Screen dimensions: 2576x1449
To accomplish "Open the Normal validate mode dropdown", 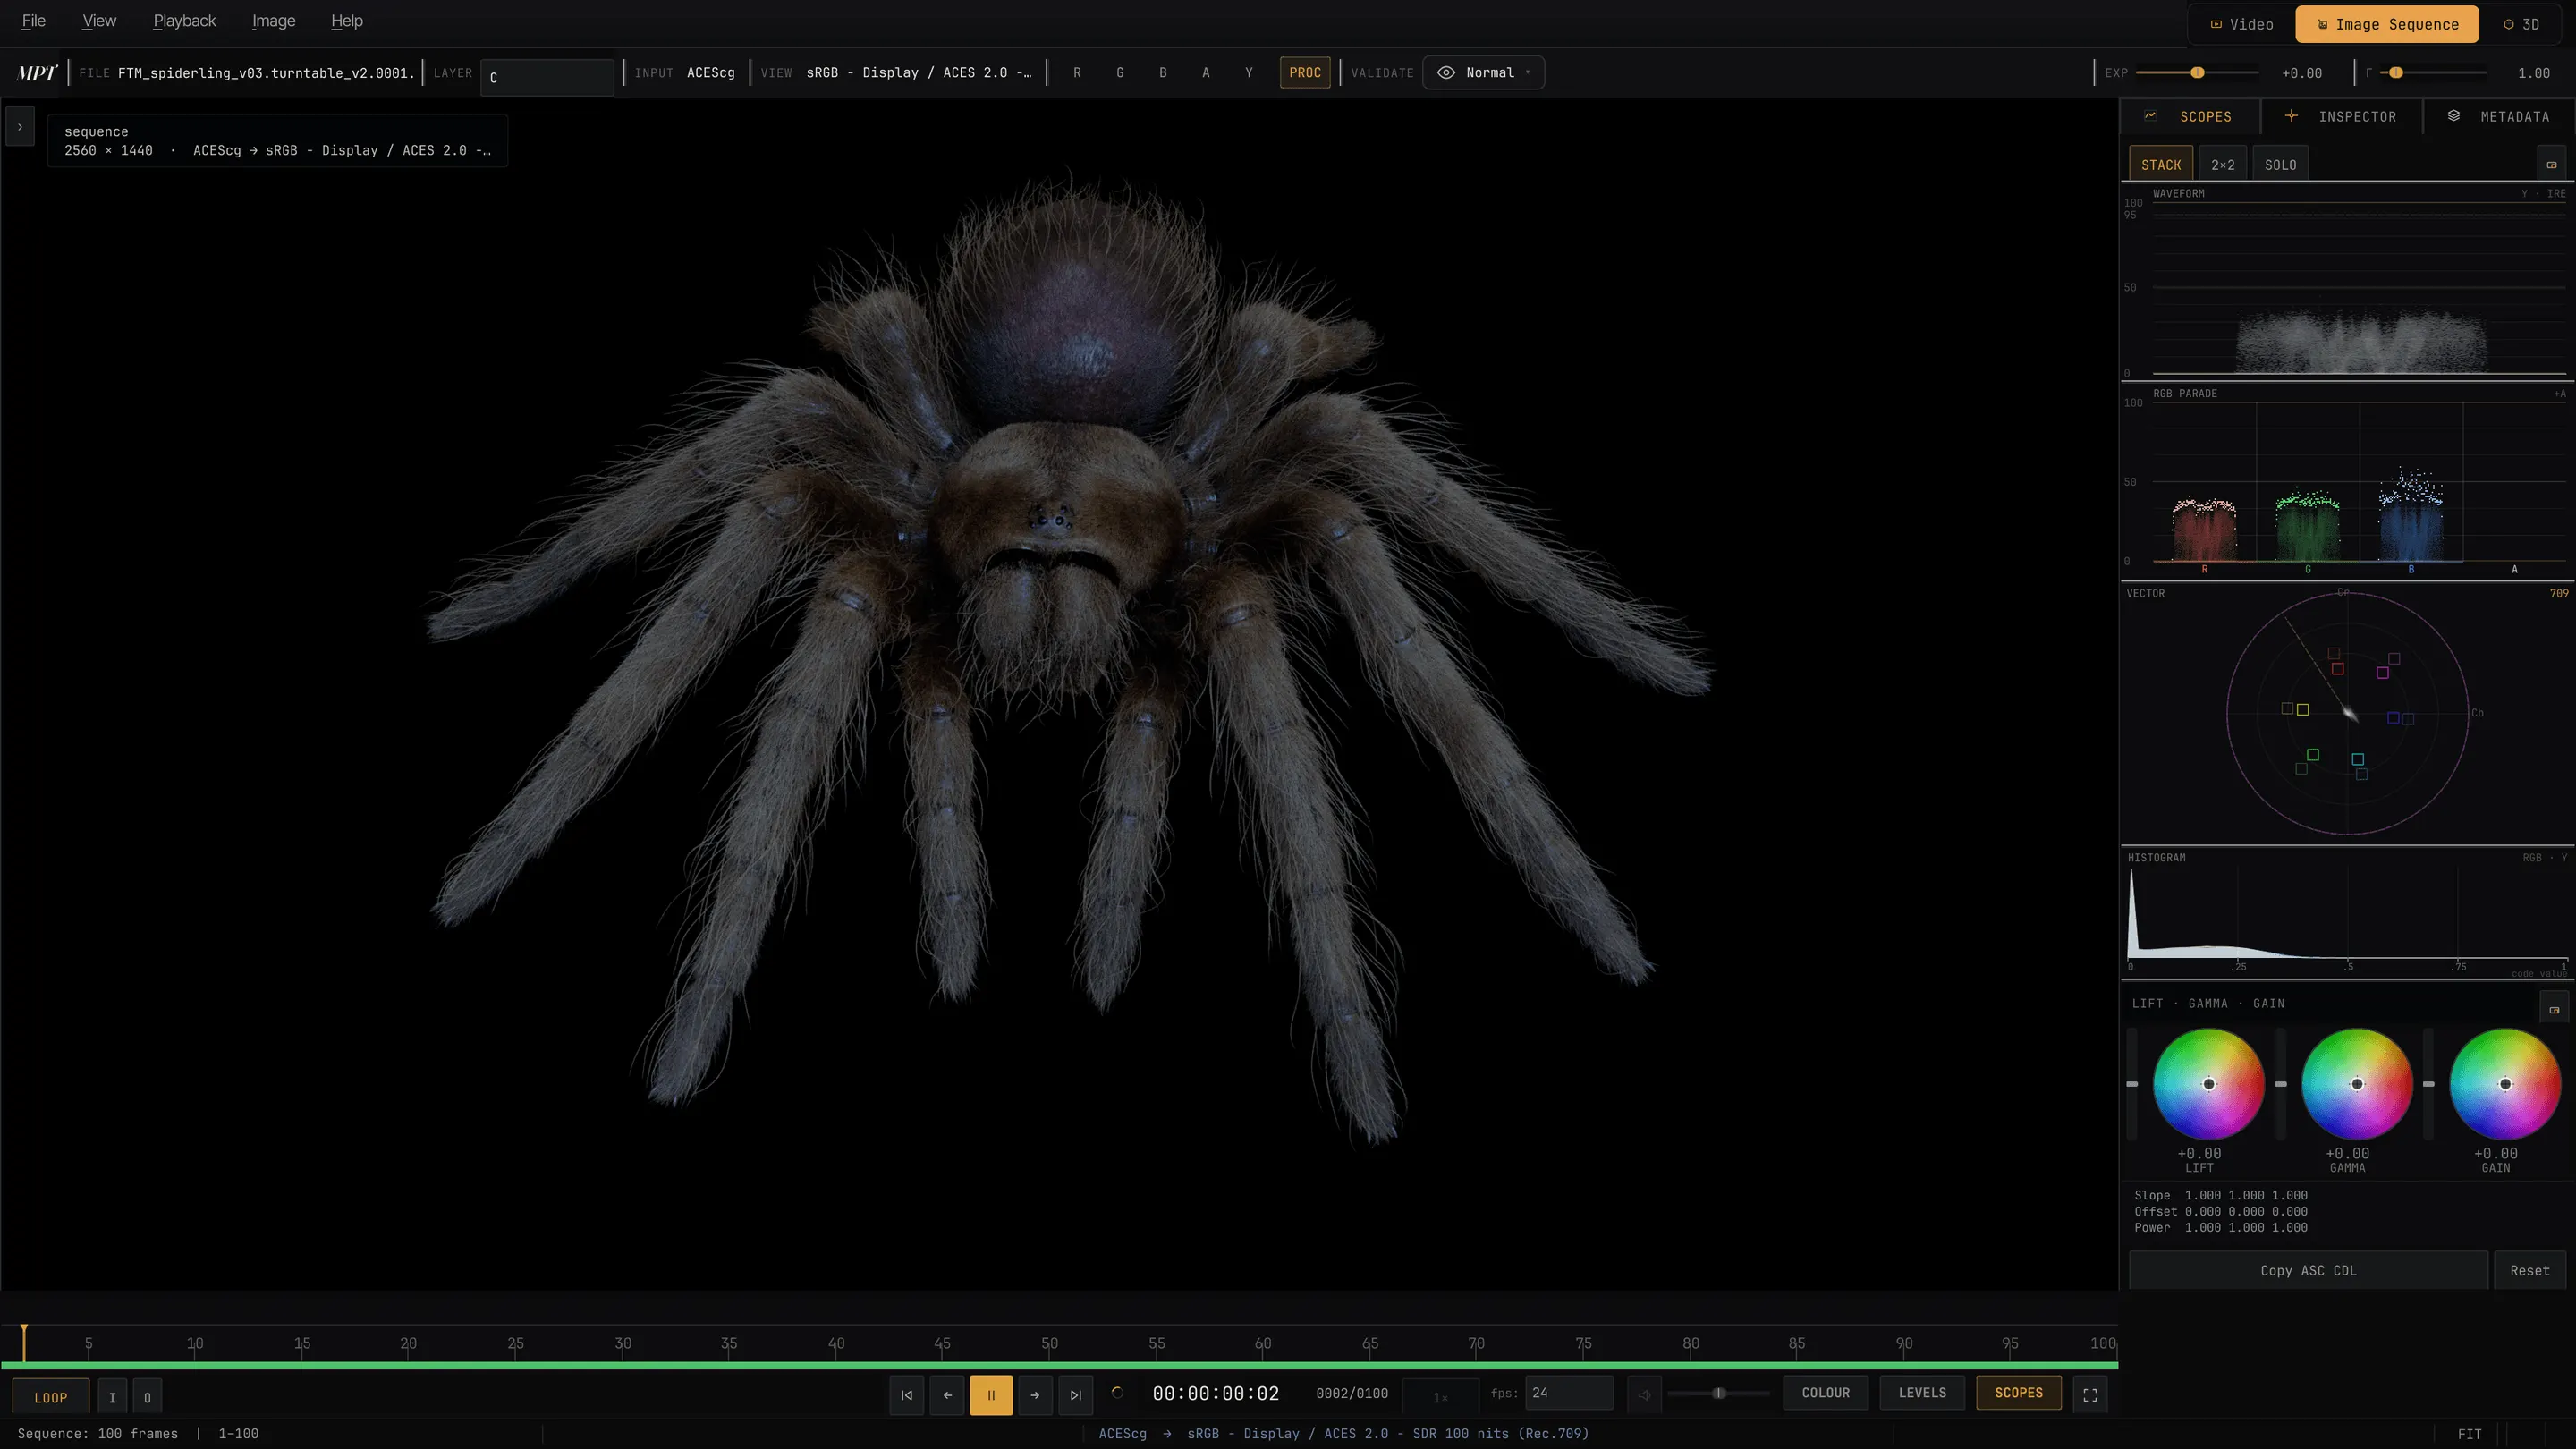I will click(x=1484, y=73).
